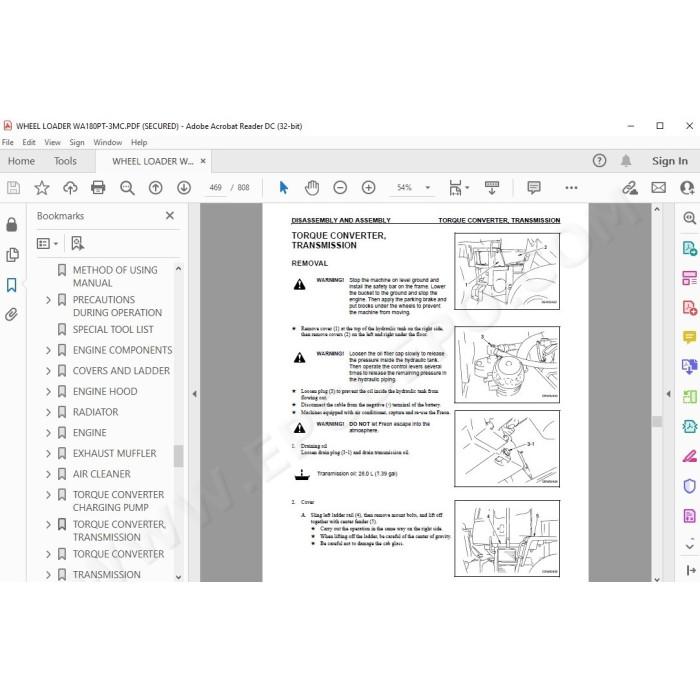Click the security lock icon in sidebar

tap(12, 224)
